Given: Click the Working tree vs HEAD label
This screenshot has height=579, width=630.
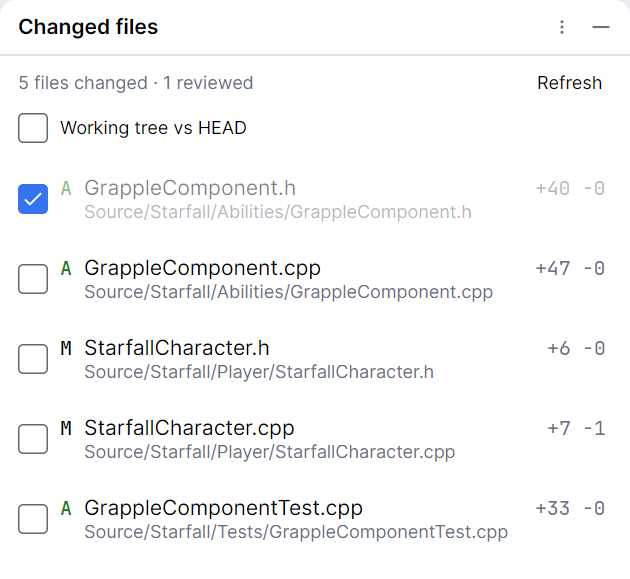Looking at the screenshot, I should (x=153, y=128).
